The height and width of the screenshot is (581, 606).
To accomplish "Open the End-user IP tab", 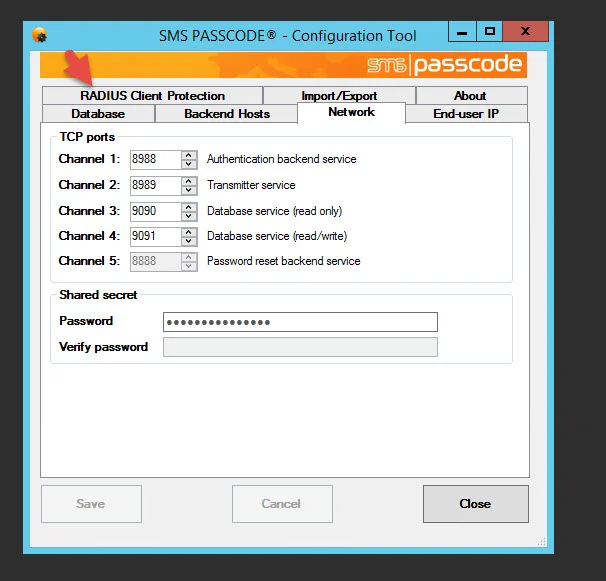I will point(466,114).
